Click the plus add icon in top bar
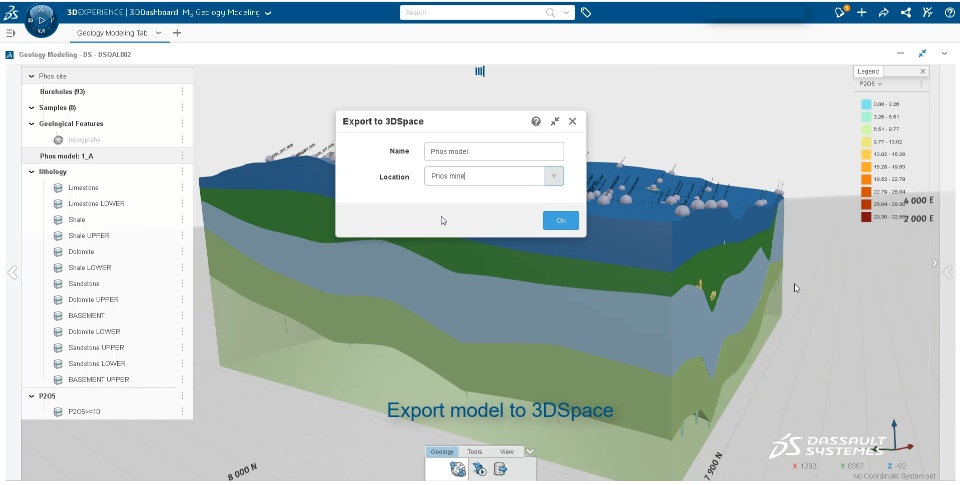The width and height of the screenshot is (960, 485). coord(861,12)
